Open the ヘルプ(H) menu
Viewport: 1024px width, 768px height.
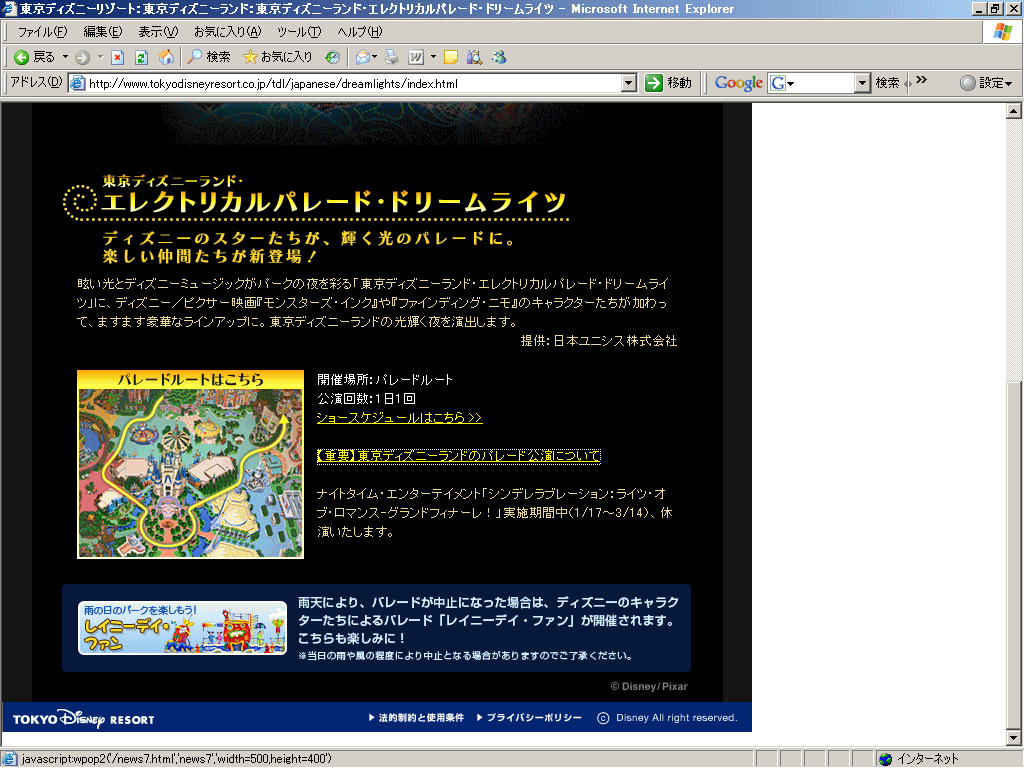click(360, 32)
